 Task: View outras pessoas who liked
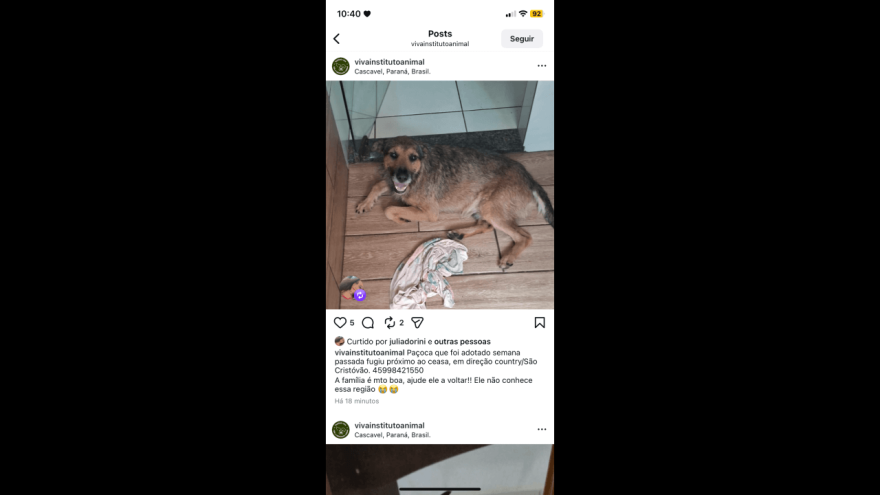click(x=462, y=341)
